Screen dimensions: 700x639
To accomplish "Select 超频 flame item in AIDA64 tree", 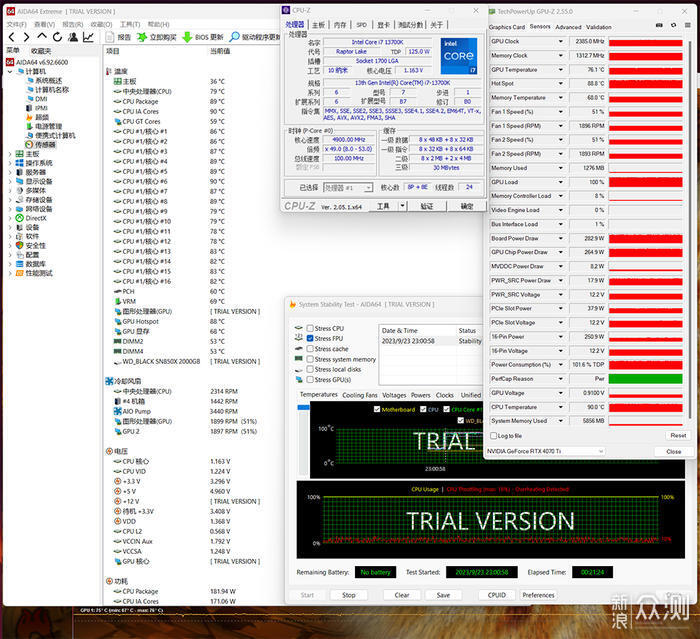I will pos(38,117).
